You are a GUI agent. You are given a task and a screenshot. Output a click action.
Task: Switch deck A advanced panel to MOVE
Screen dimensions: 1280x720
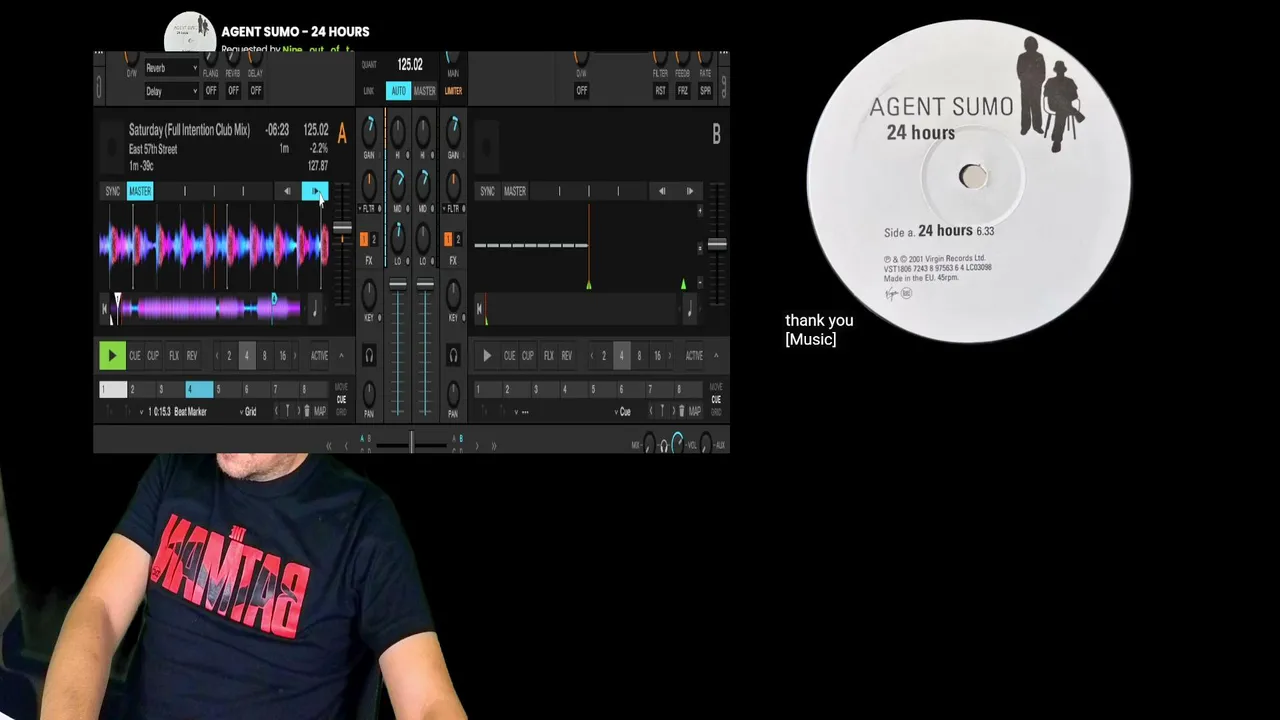coord(341,388)
